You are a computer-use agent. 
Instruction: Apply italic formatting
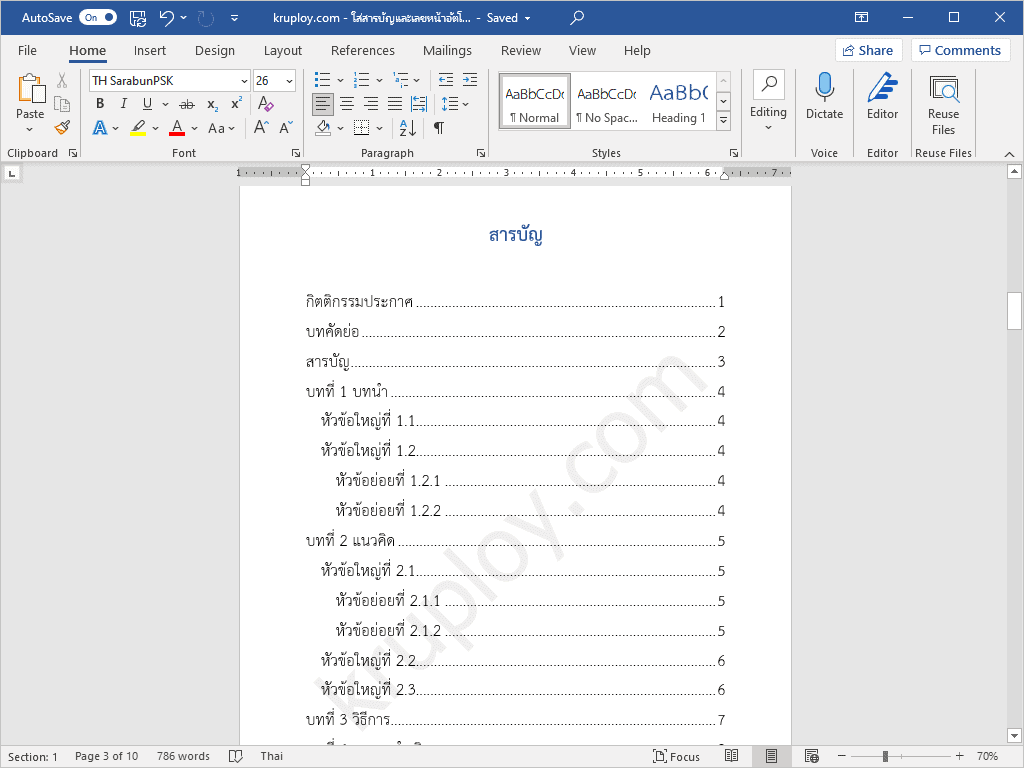point(122,103)
